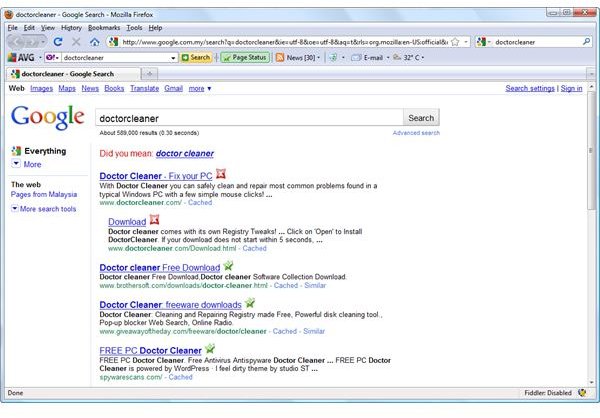The image size is (600, 418).
Task: Open Doctor cleaner Free Download result
Action: coord(160,268)
